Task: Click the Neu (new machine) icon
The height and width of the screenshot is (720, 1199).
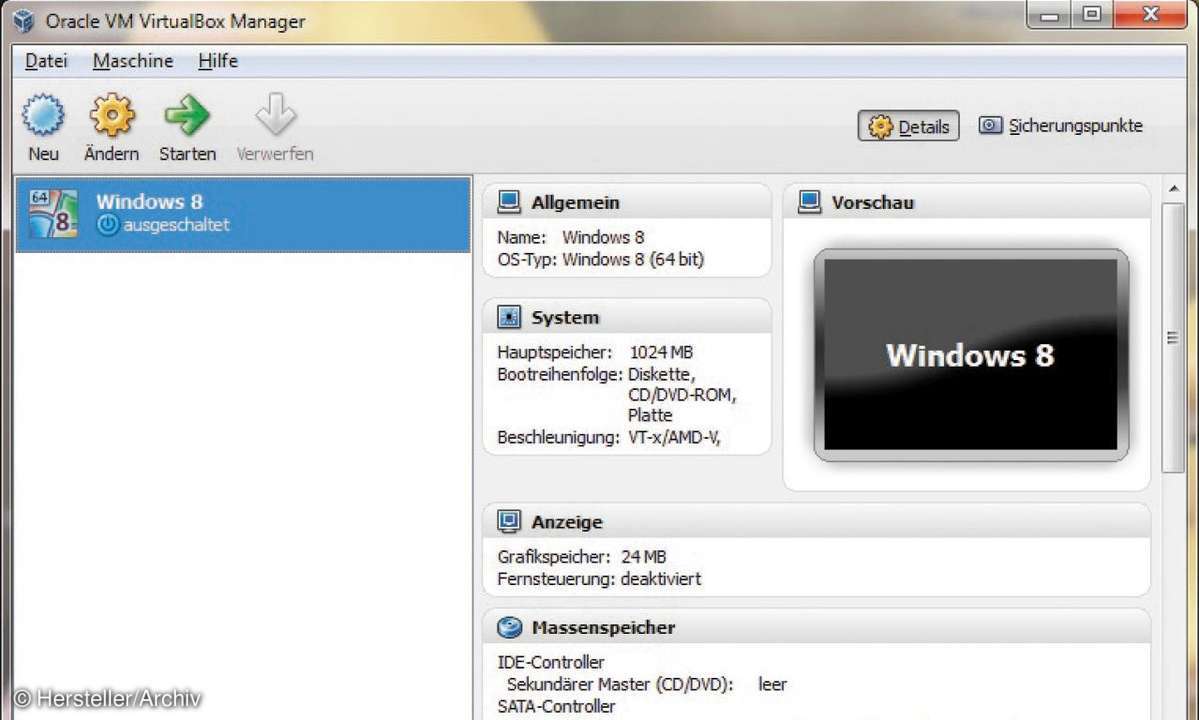Action: point(43,115)
